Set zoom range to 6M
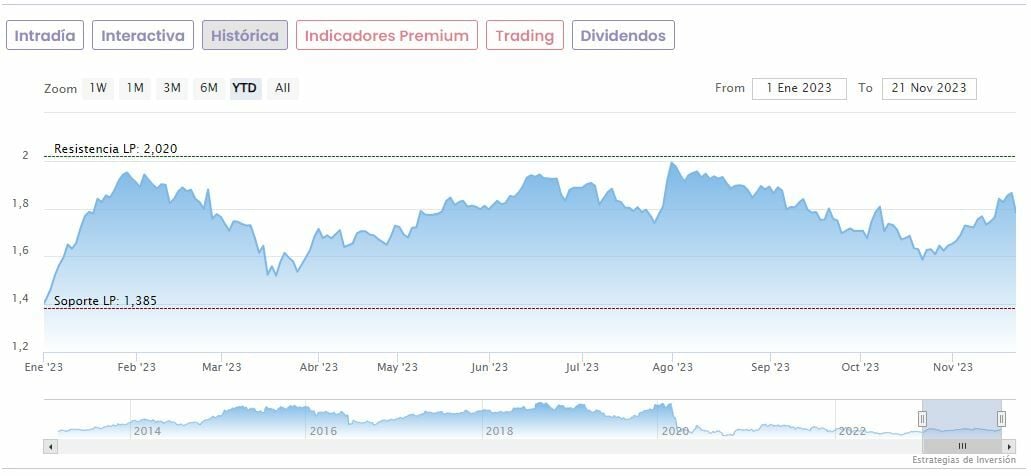Screen dimensions: 1031x476 coord(209,88)
